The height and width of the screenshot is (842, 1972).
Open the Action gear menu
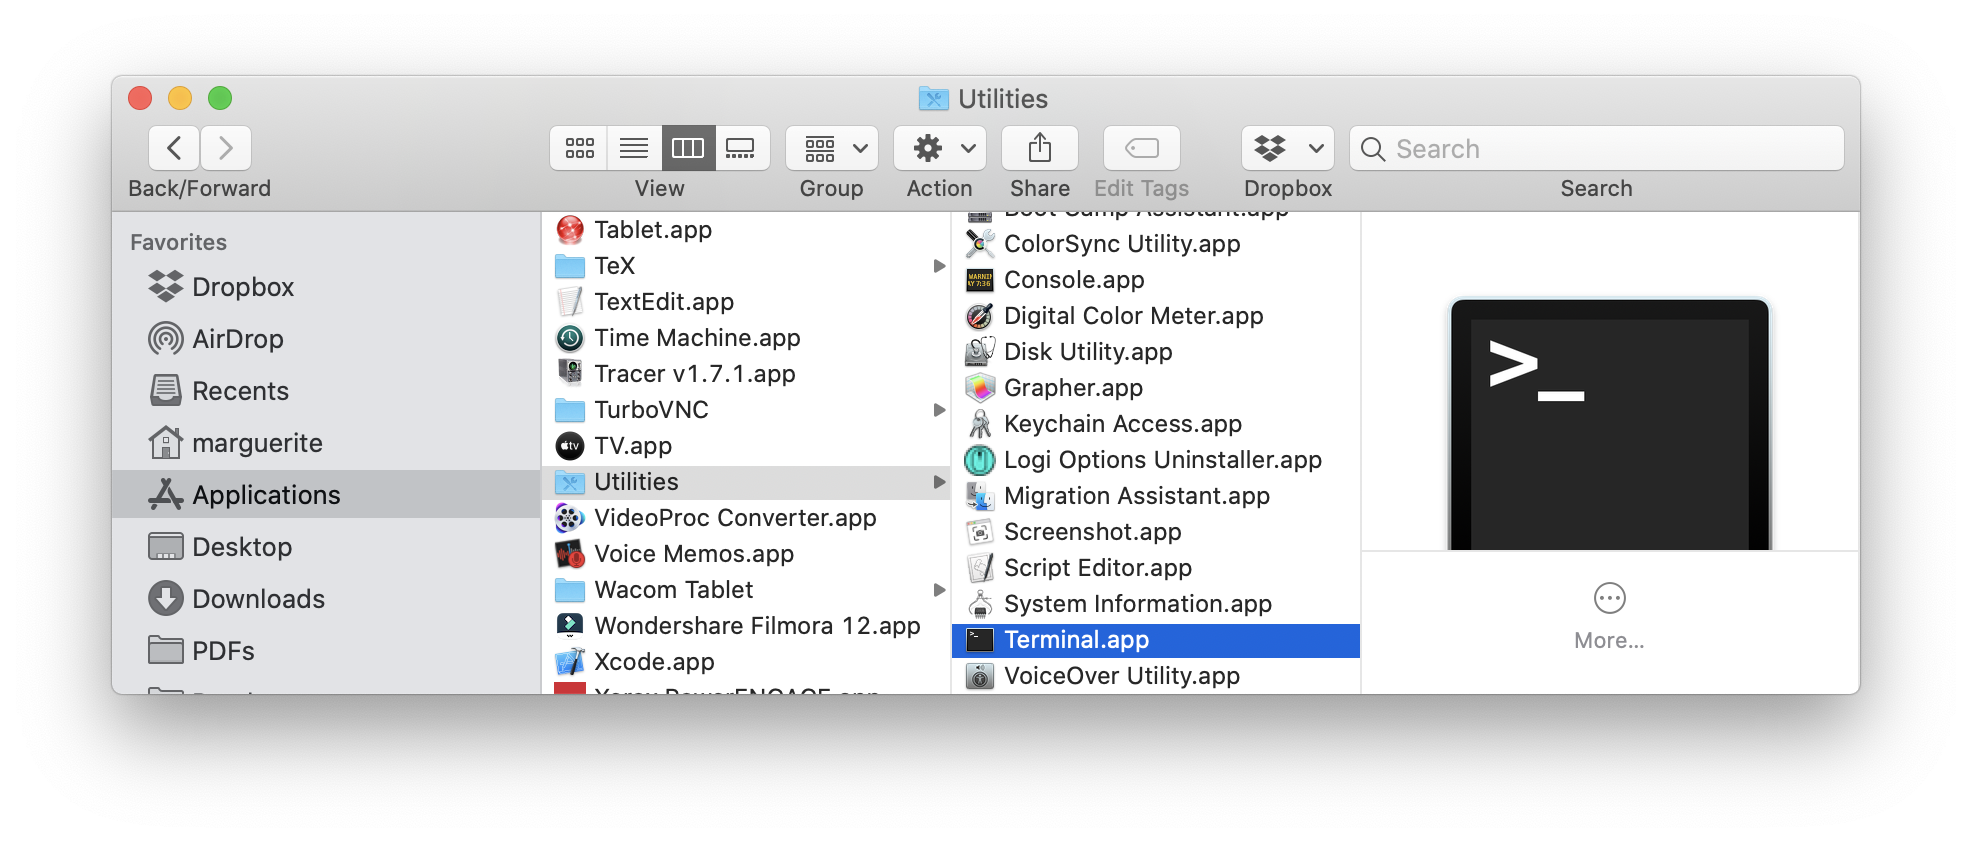pos(939,149)
